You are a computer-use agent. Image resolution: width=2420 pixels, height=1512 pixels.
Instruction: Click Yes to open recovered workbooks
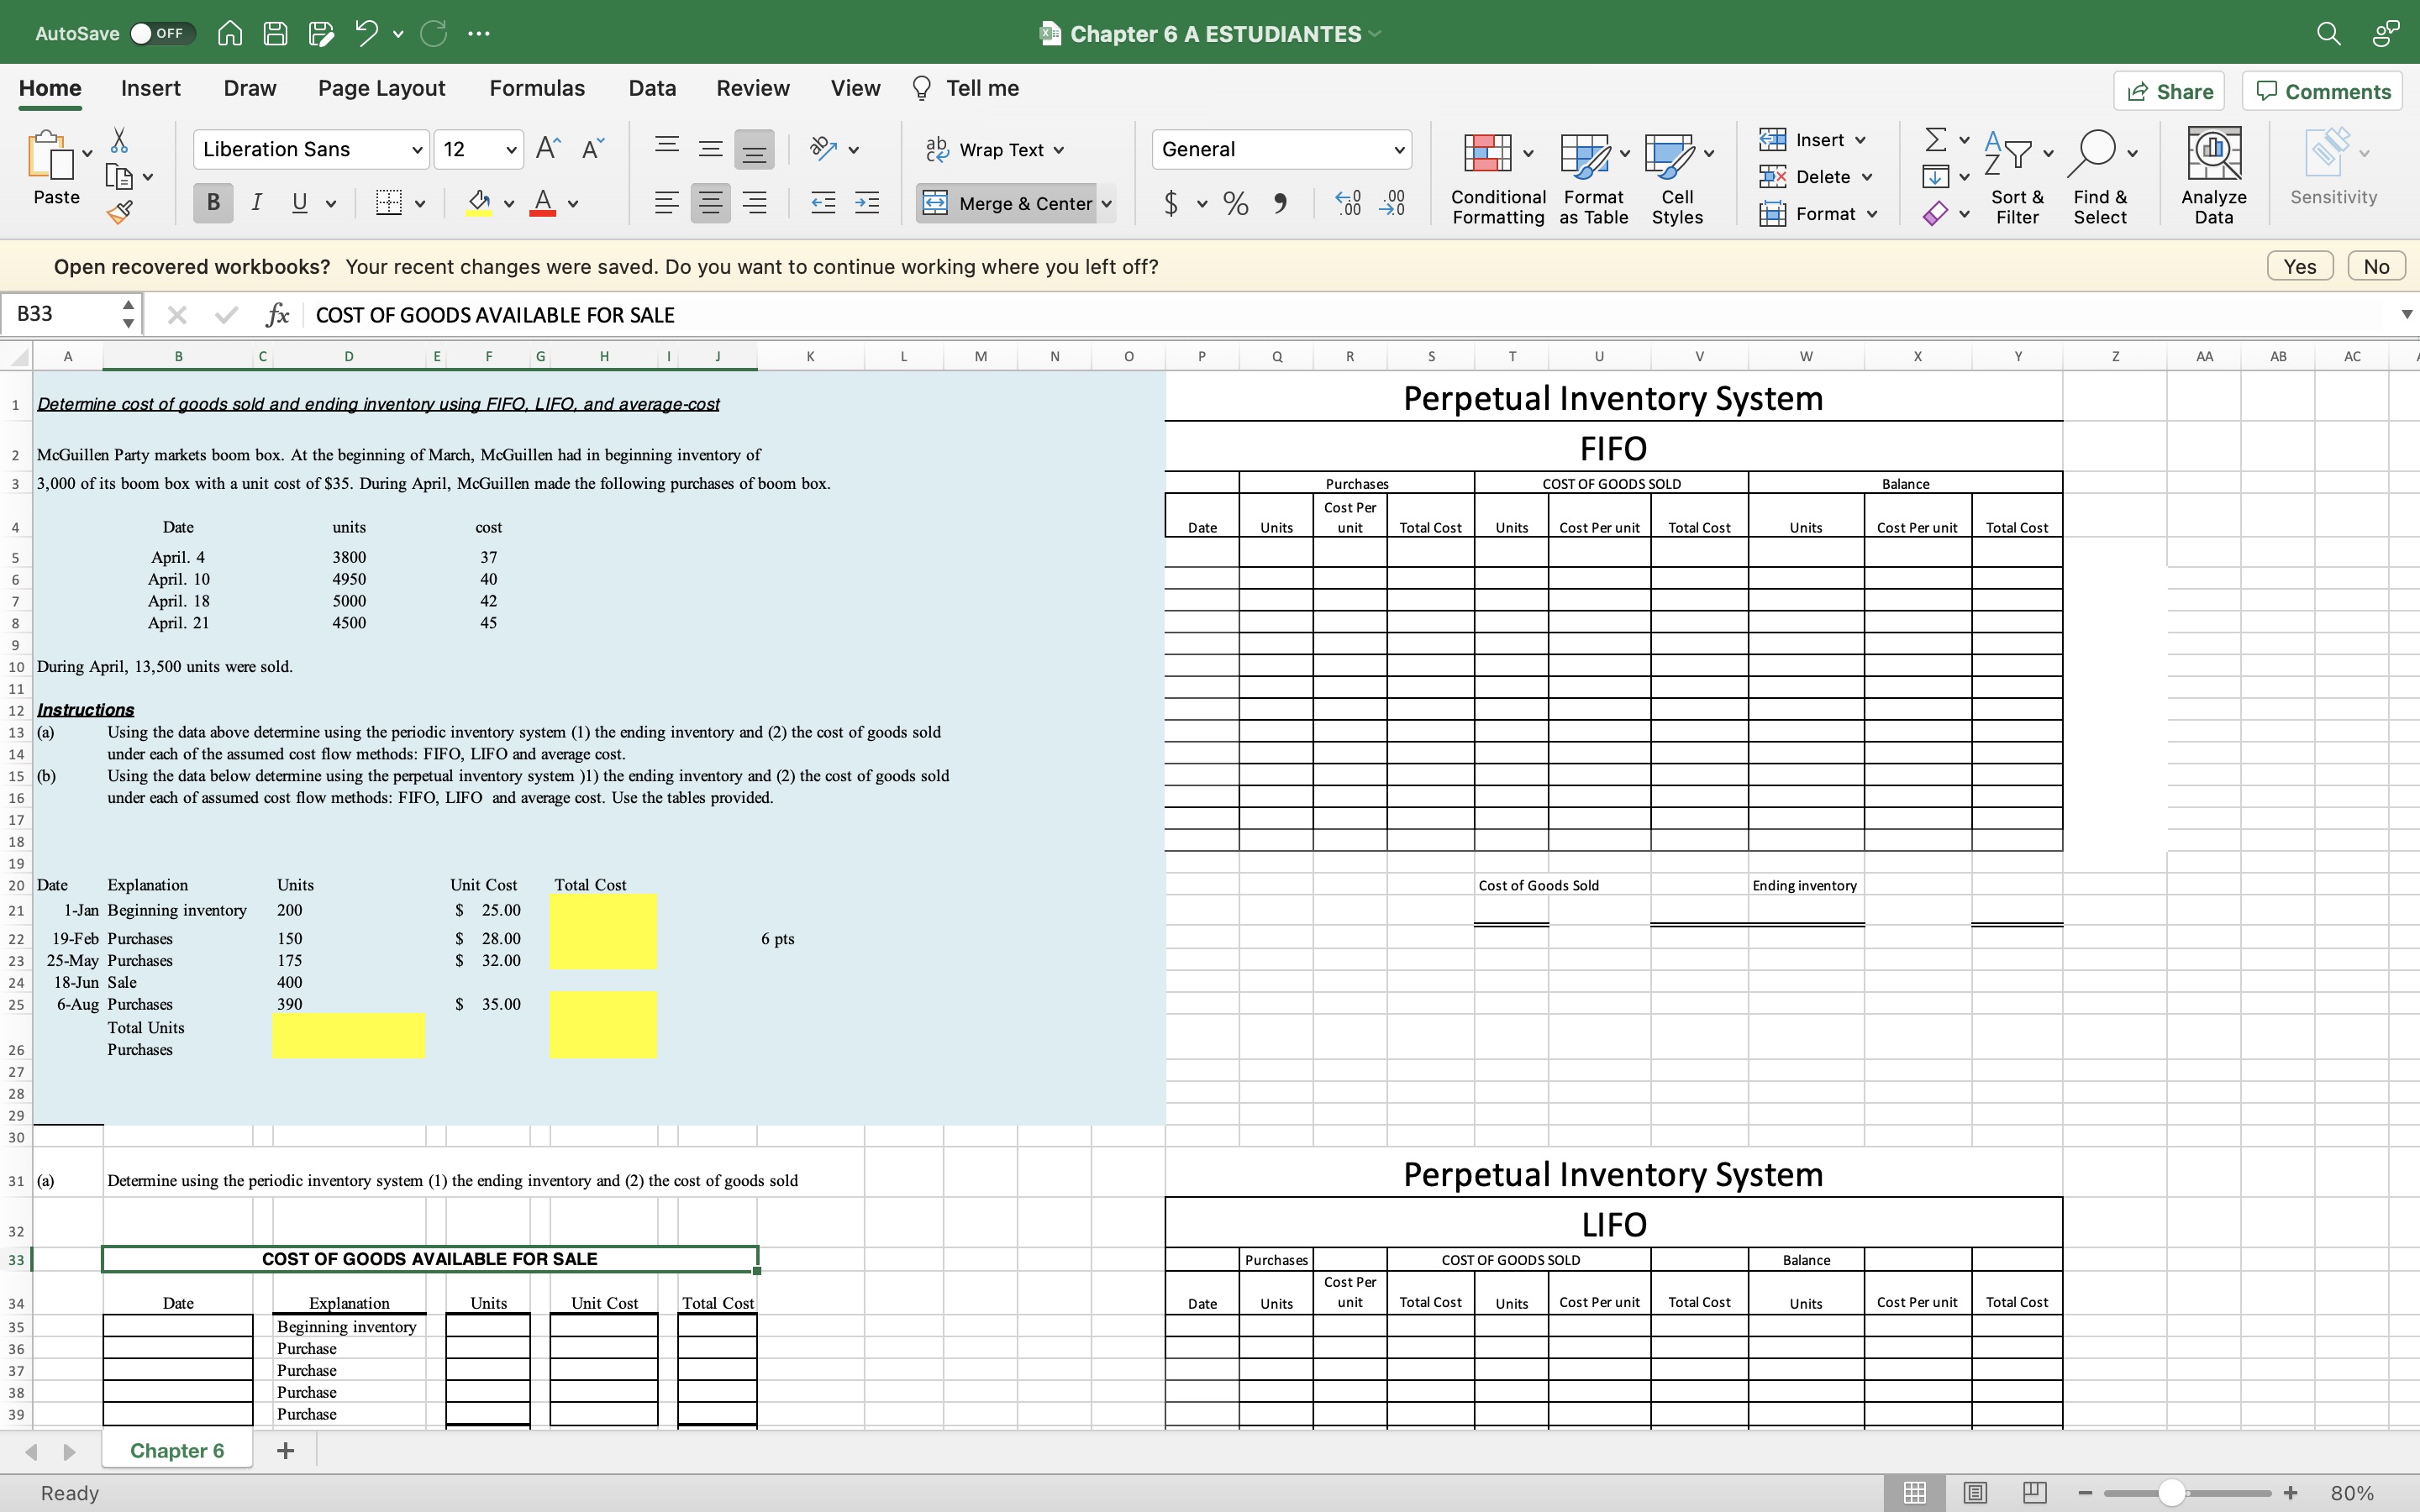[2299, 267]
